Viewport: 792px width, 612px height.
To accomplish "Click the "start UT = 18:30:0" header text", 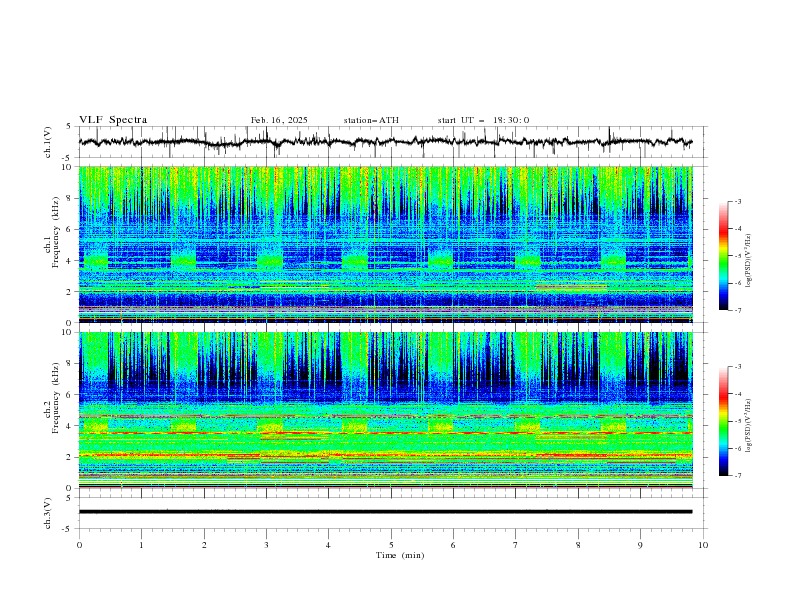I will (x=483, y=120).
